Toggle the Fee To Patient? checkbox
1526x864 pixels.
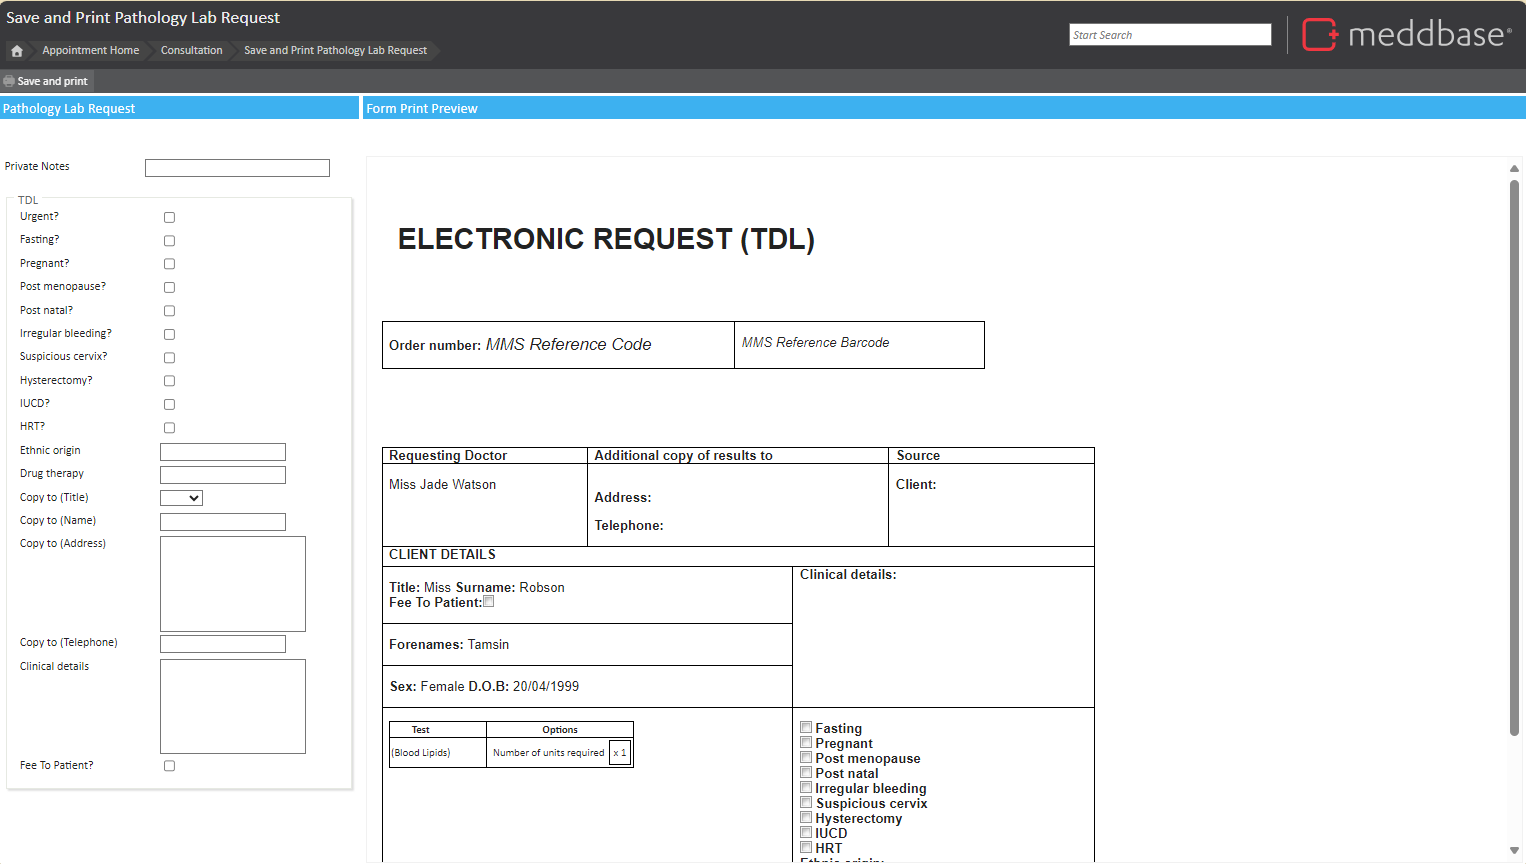tap(169, 766)
